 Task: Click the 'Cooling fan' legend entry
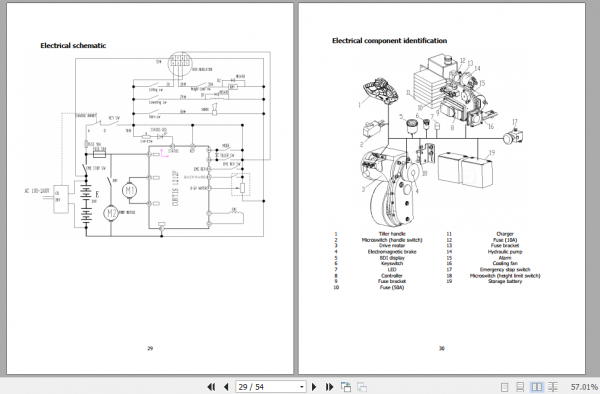505,264
